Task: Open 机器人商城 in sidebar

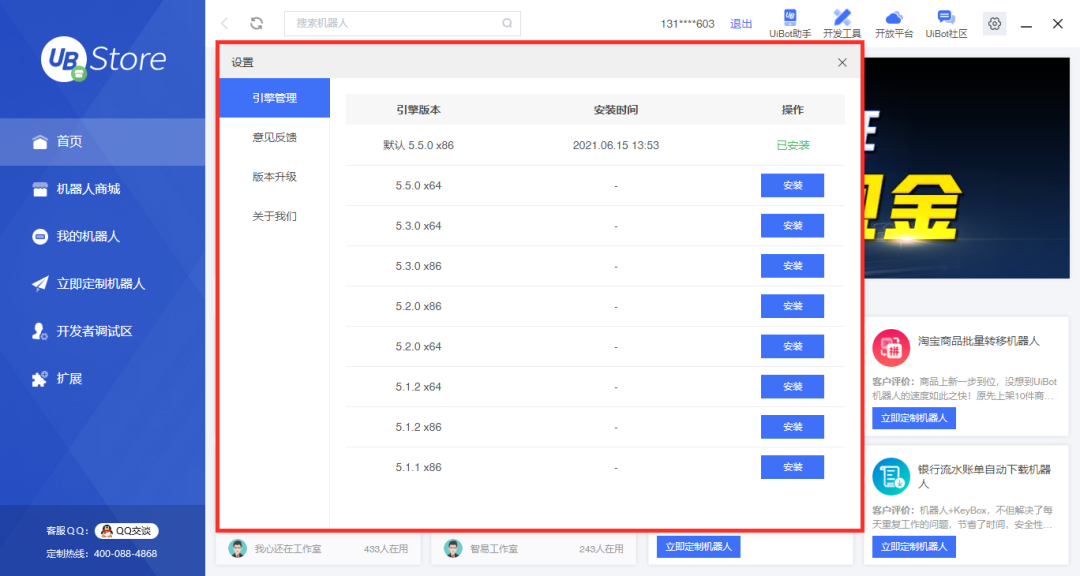Action: pos(103,189)
